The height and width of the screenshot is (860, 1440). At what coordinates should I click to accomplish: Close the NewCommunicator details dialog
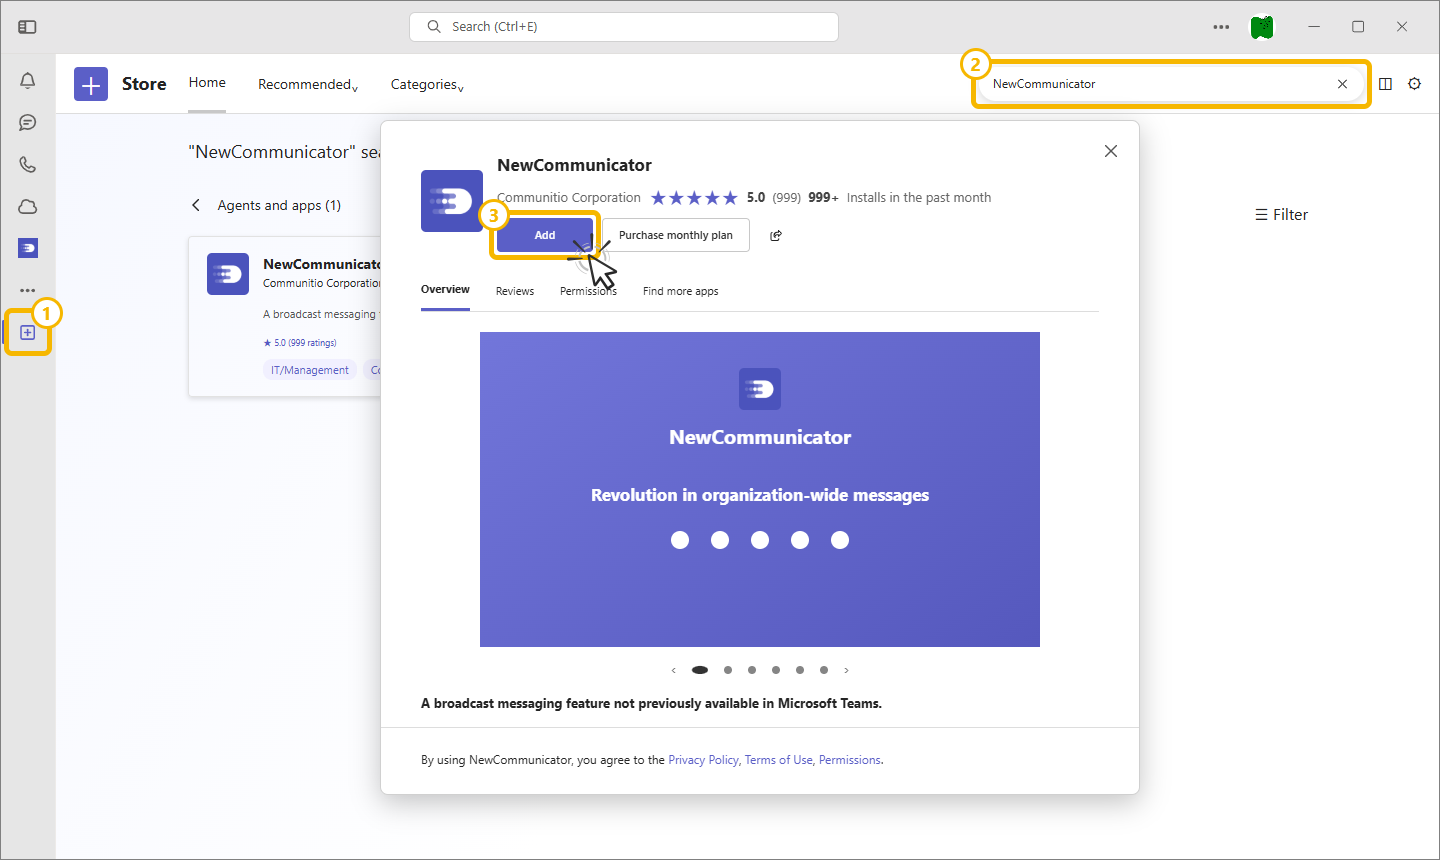pyautogui.click(x=1110, y=151)
